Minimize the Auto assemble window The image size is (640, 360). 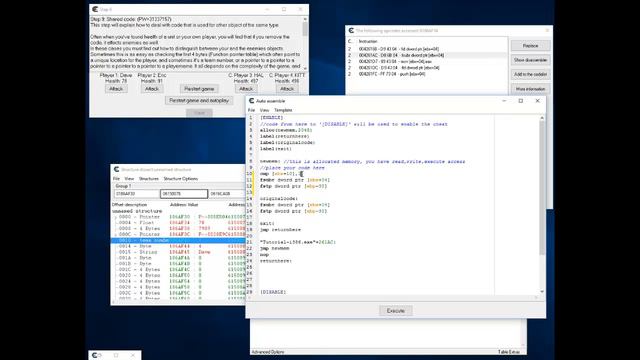[x=504, y=101]
